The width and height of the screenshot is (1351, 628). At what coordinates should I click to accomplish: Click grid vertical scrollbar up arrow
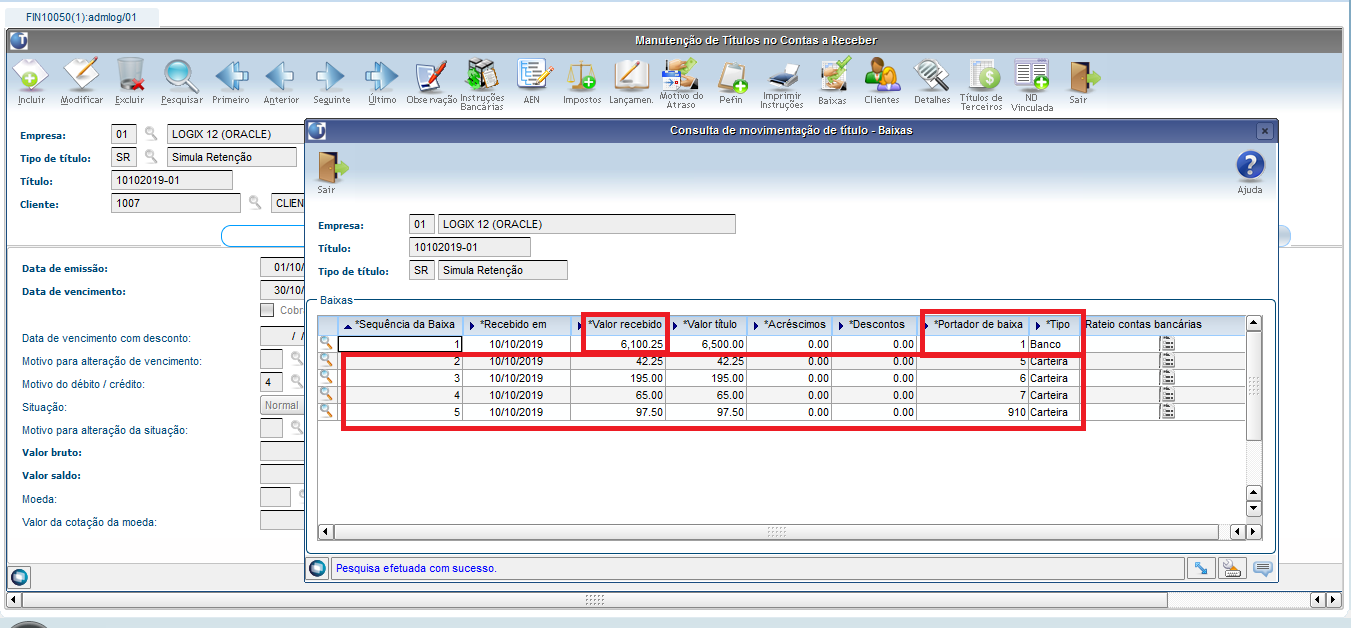pos(1253,324)
